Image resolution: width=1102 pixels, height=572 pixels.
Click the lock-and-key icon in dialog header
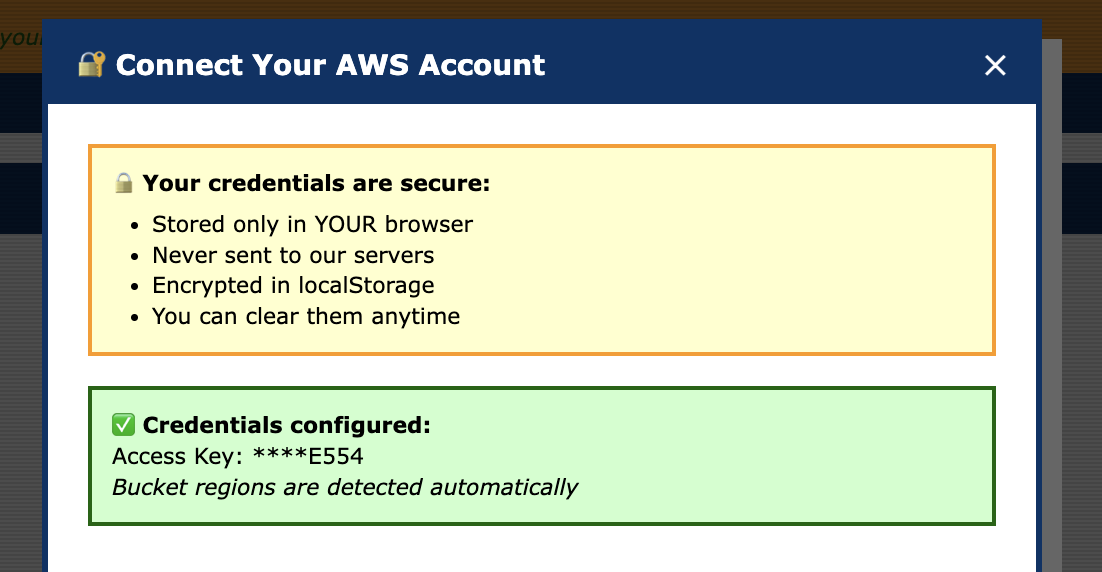coord(91,66)
